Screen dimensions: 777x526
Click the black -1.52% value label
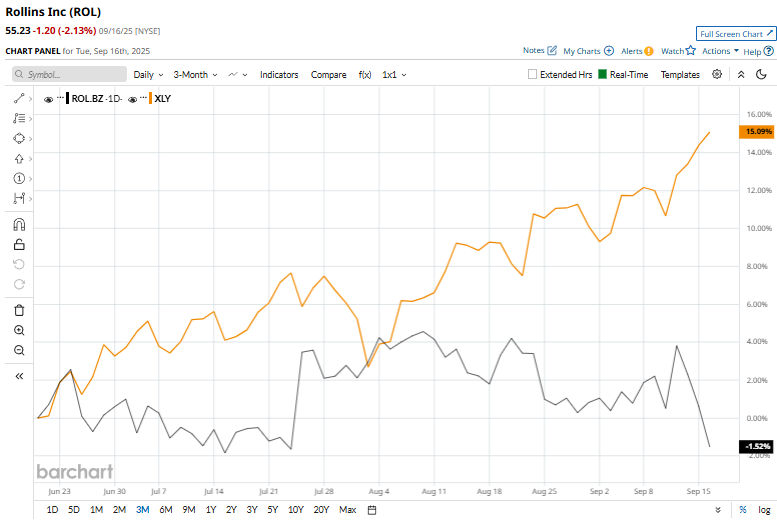tap(757, 446)
